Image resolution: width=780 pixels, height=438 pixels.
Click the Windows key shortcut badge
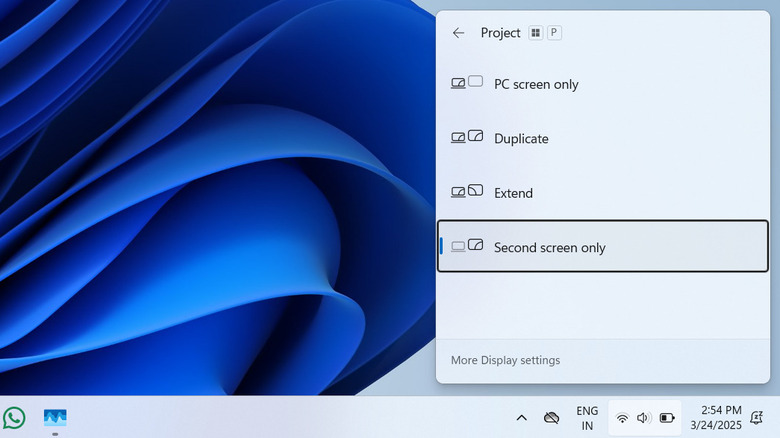point(536,33)
